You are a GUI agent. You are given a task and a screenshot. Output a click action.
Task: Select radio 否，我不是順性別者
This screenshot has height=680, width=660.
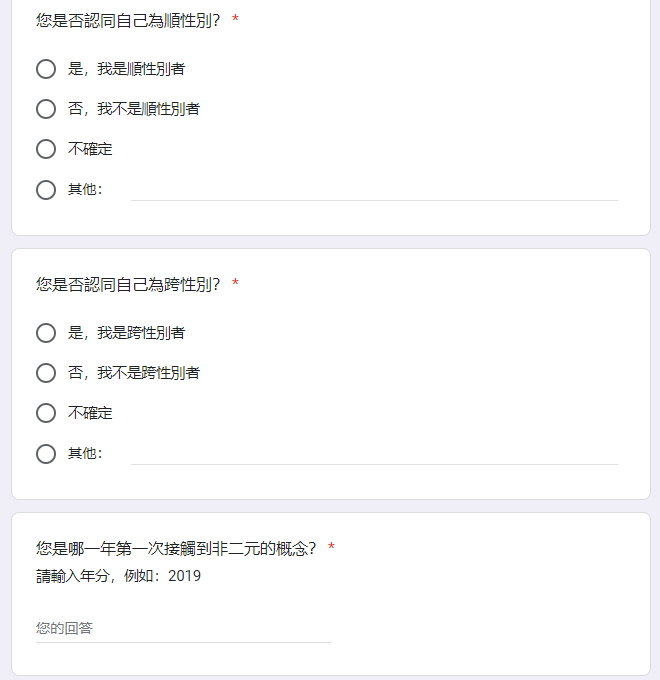pyautogui.click(x=46, y=109)
